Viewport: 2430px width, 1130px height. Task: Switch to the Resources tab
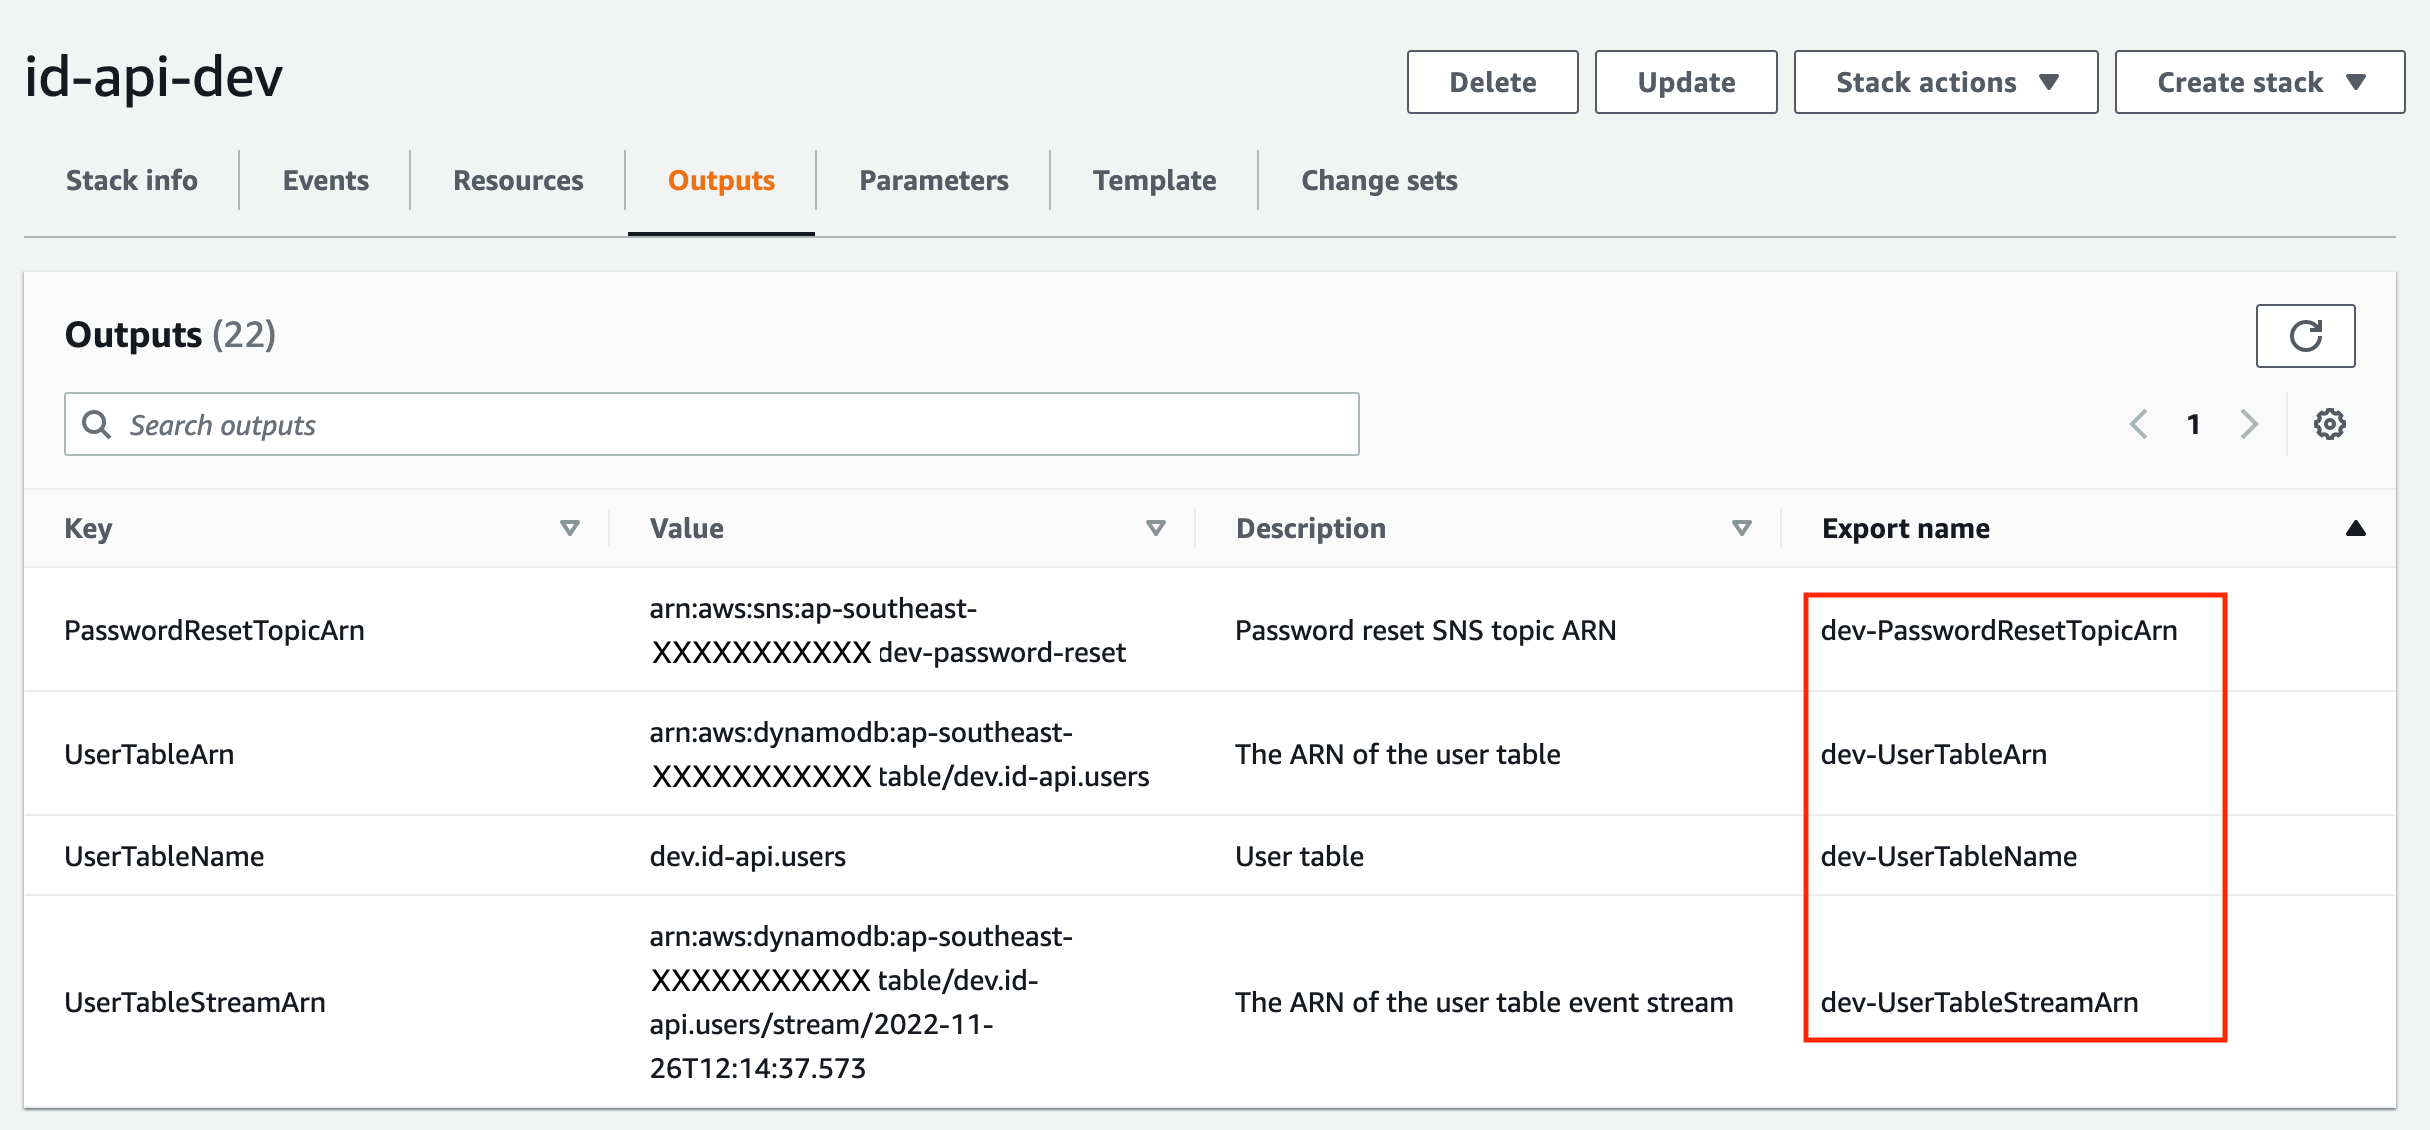518,180
